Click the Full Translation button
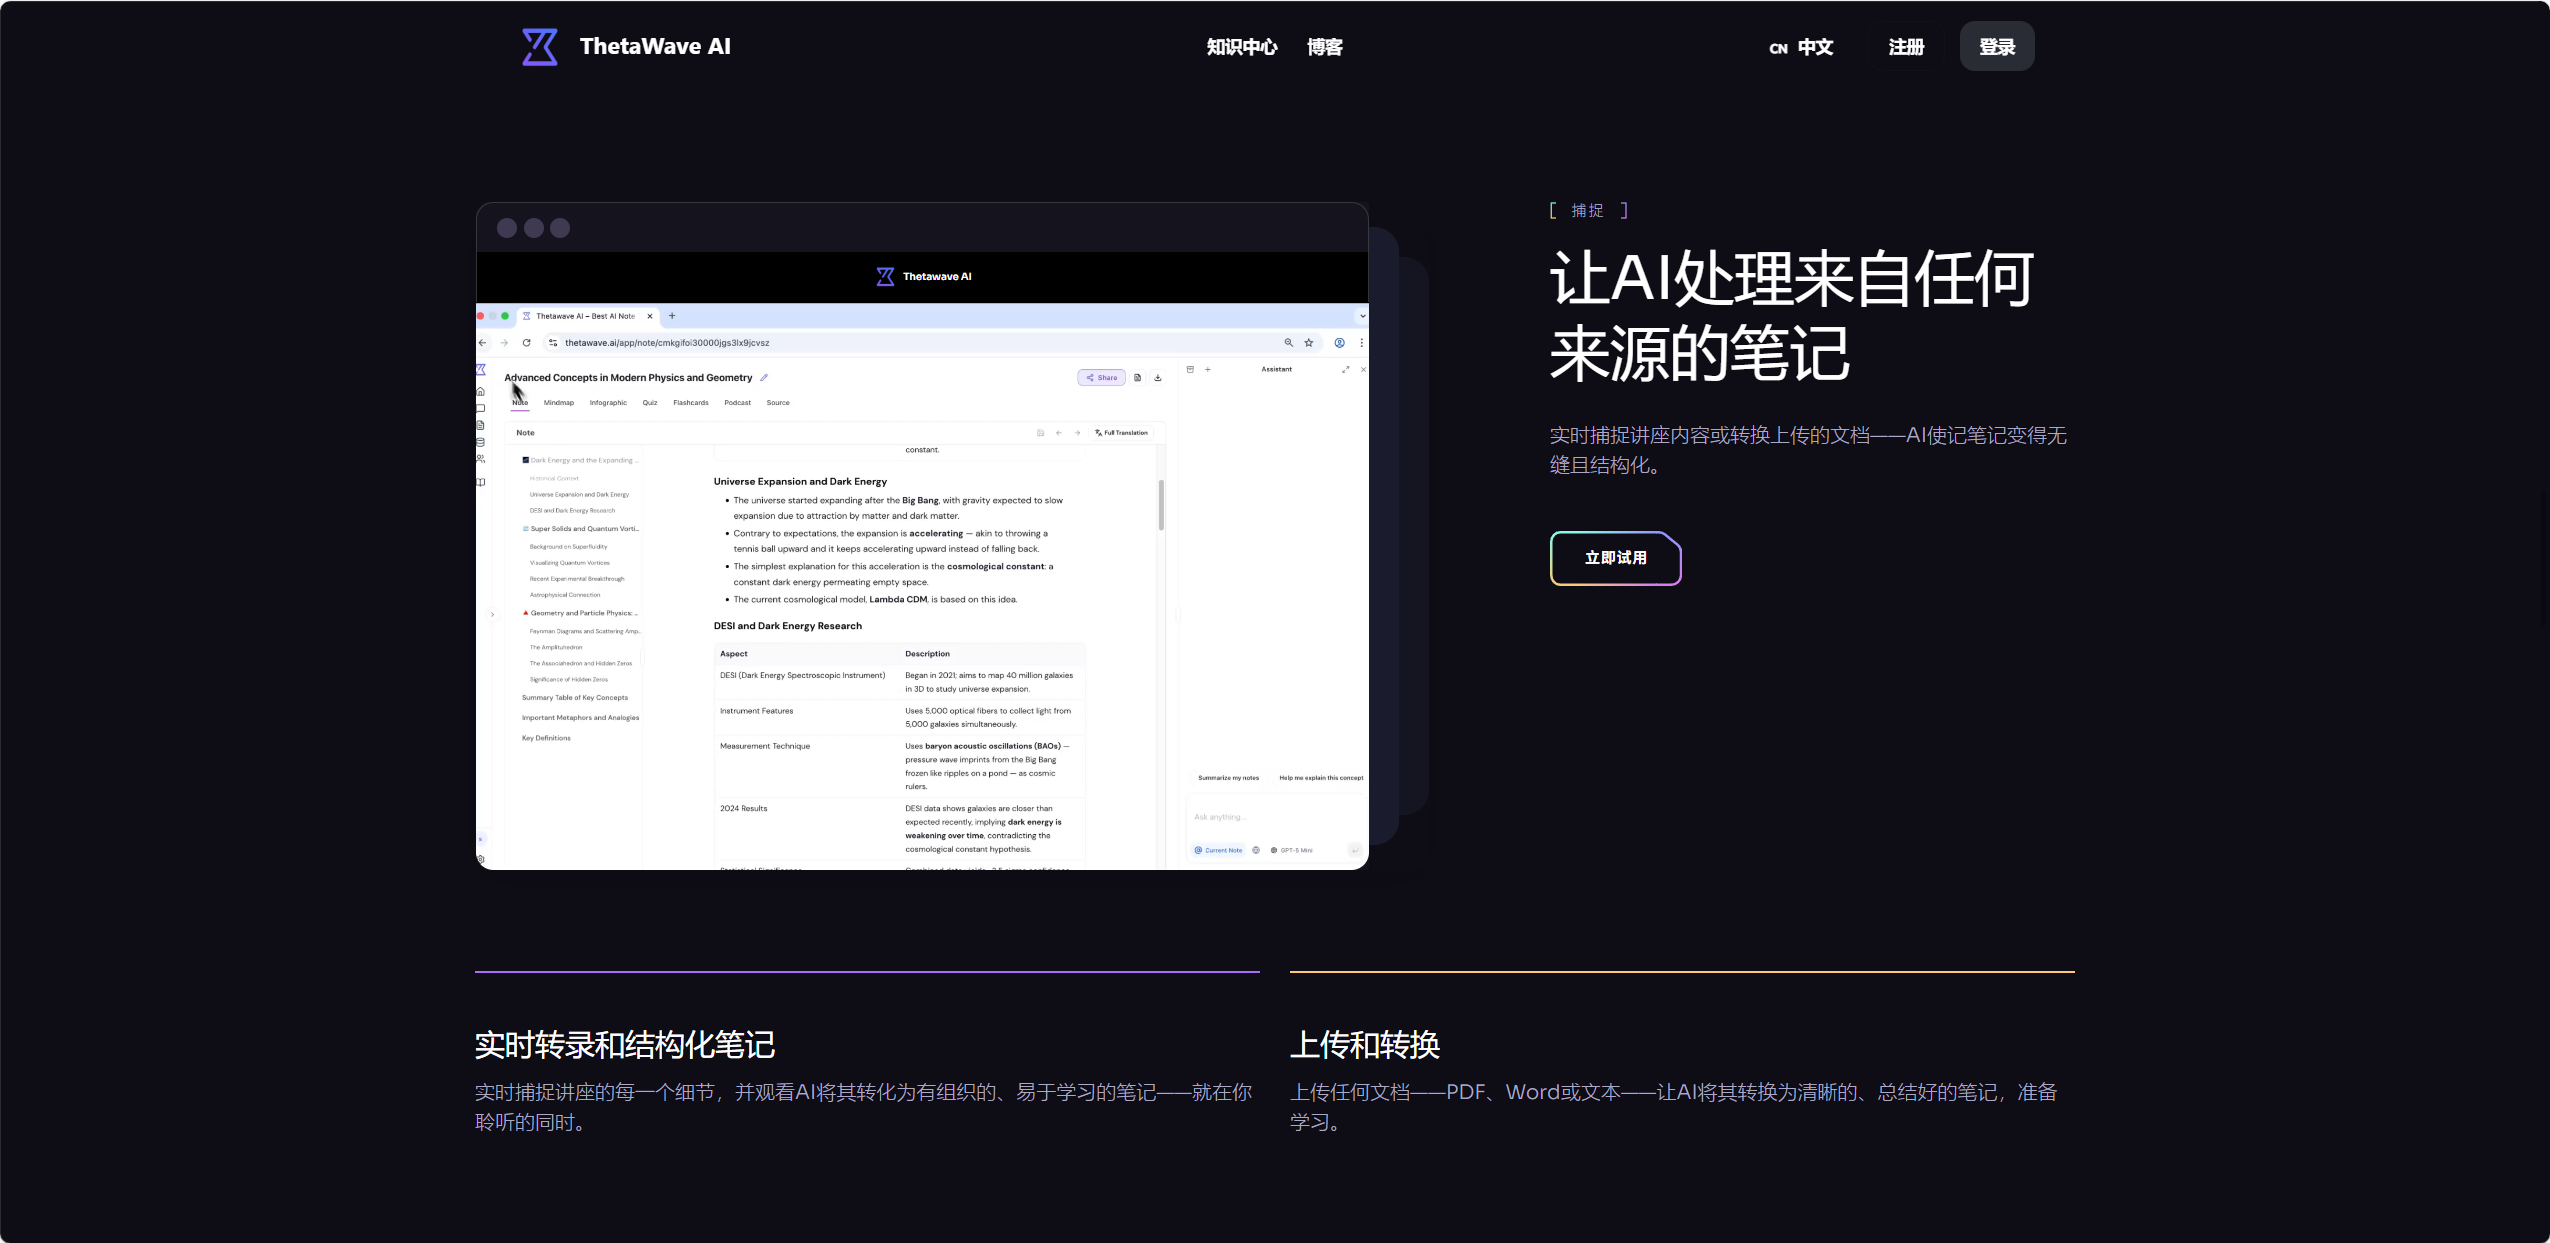 [1122, 433]
